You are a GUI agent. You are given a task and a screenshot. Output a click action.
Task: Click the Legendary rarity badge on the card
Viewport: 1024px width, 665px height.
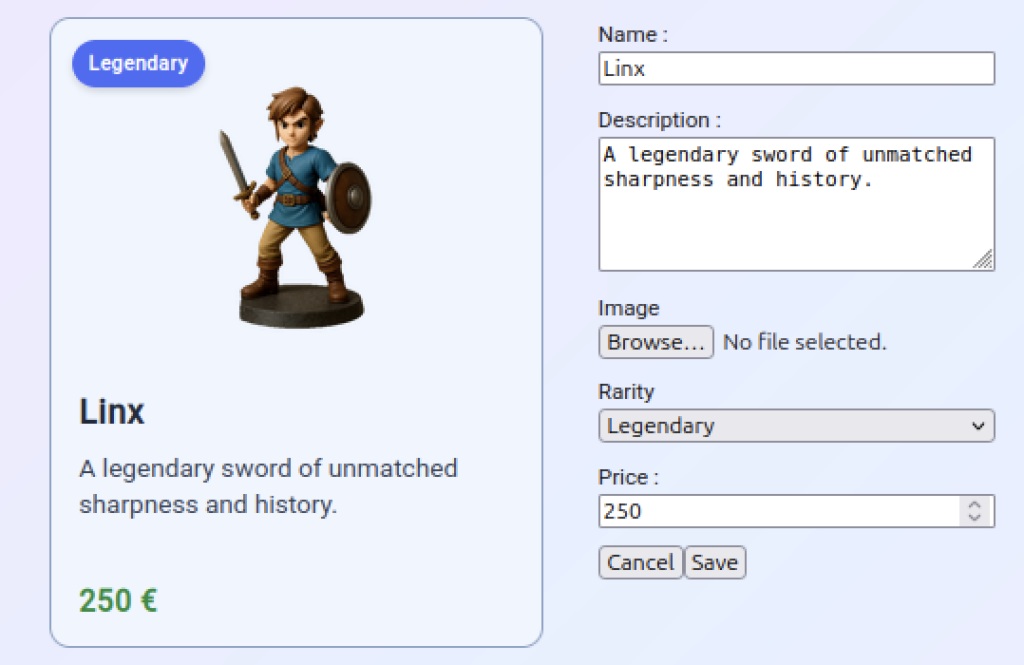pyautogui.click(x=138, y=64)
